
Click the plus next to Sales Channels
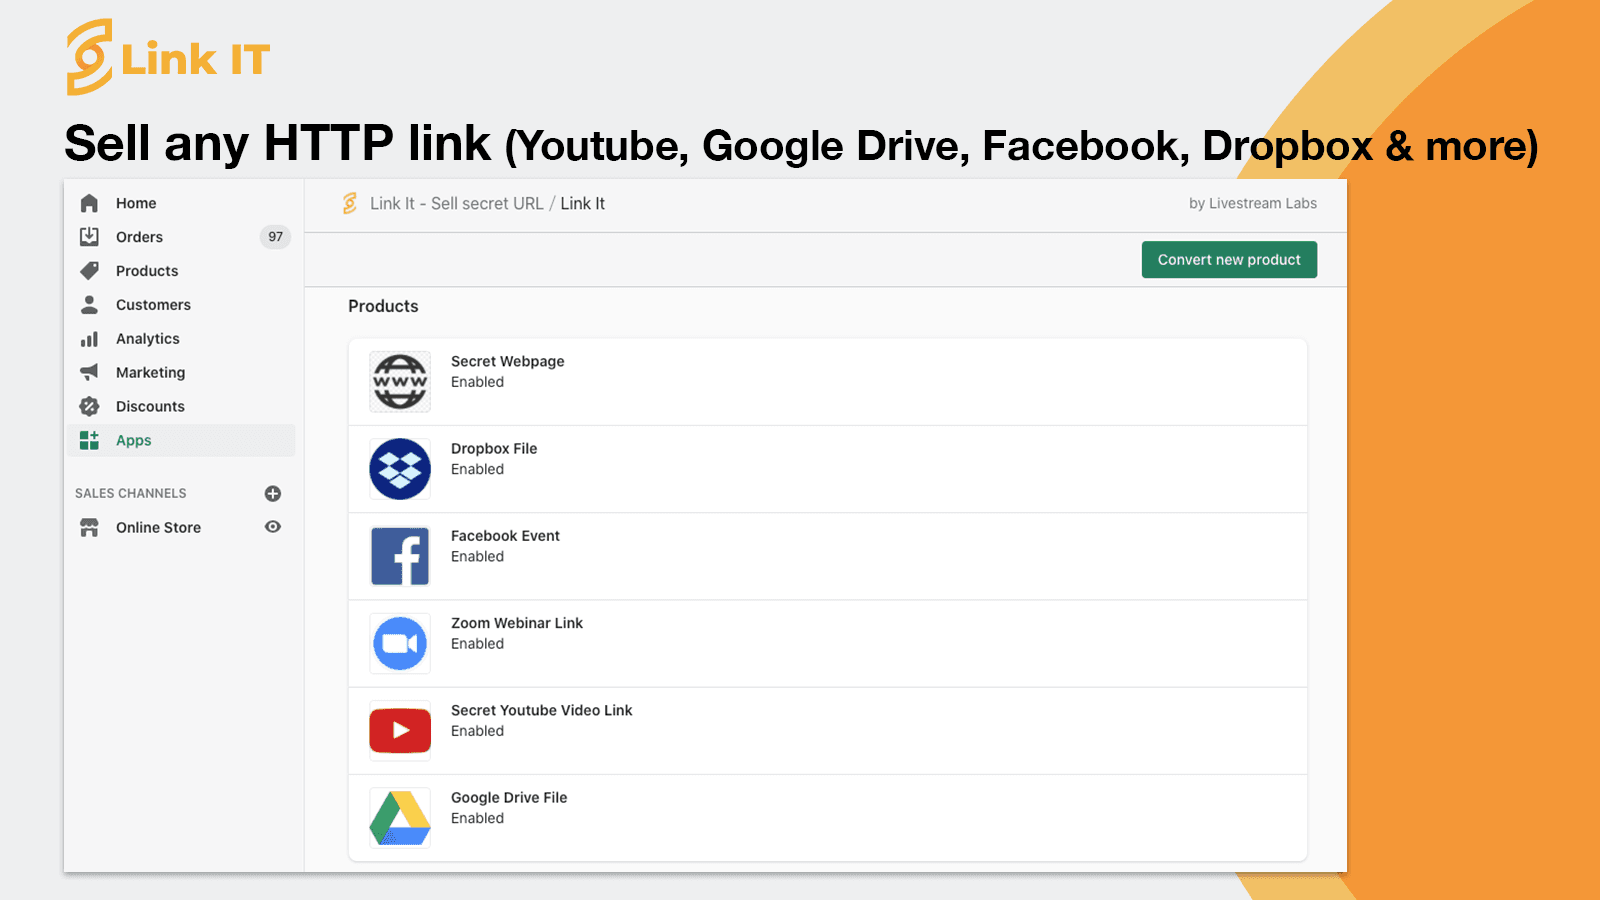[272, 493]
